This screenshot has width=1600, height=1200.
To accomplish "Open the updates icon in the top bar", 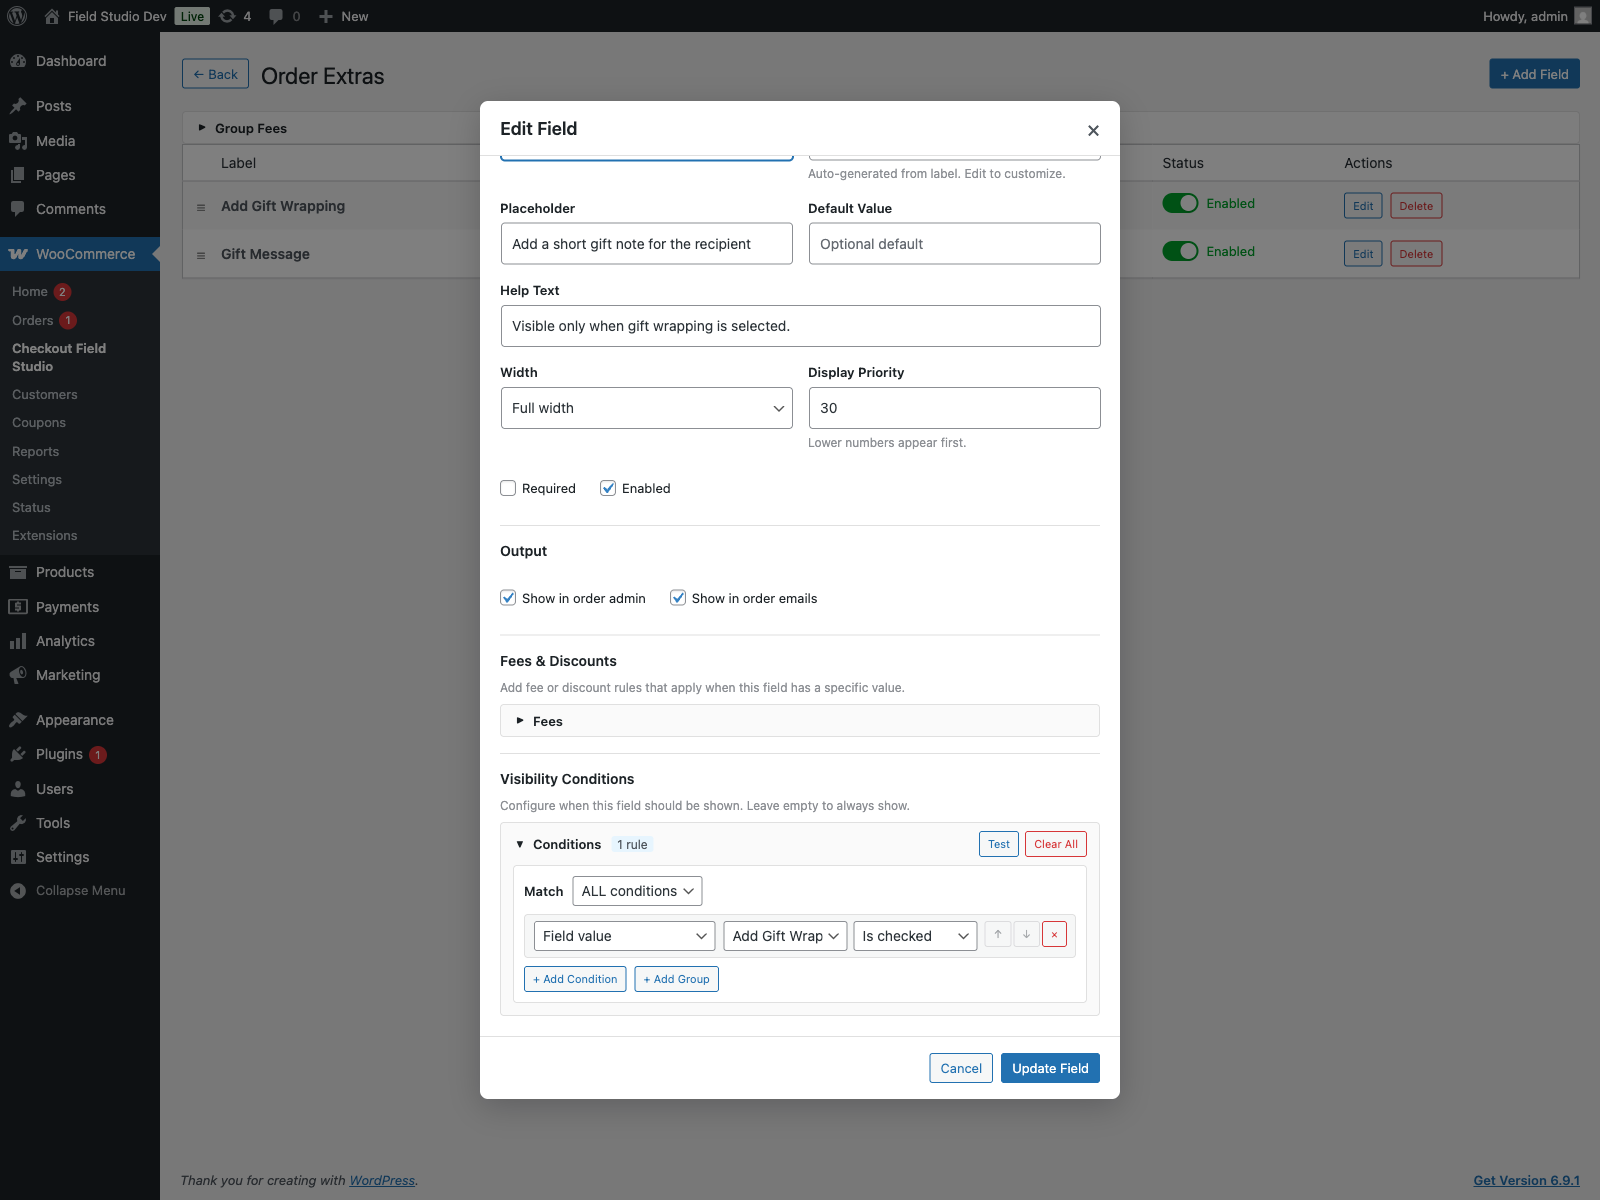I will point(228,16).
